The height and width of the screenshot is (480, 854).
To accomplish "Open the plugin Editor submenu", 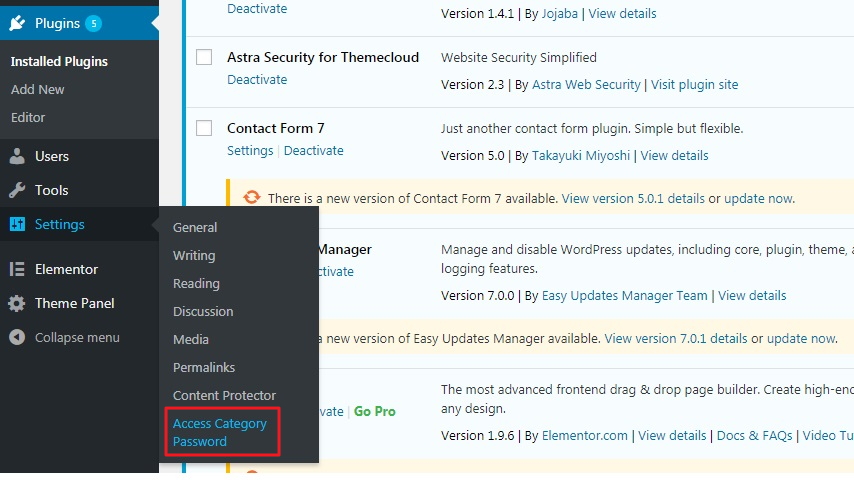I will point(28,117).
